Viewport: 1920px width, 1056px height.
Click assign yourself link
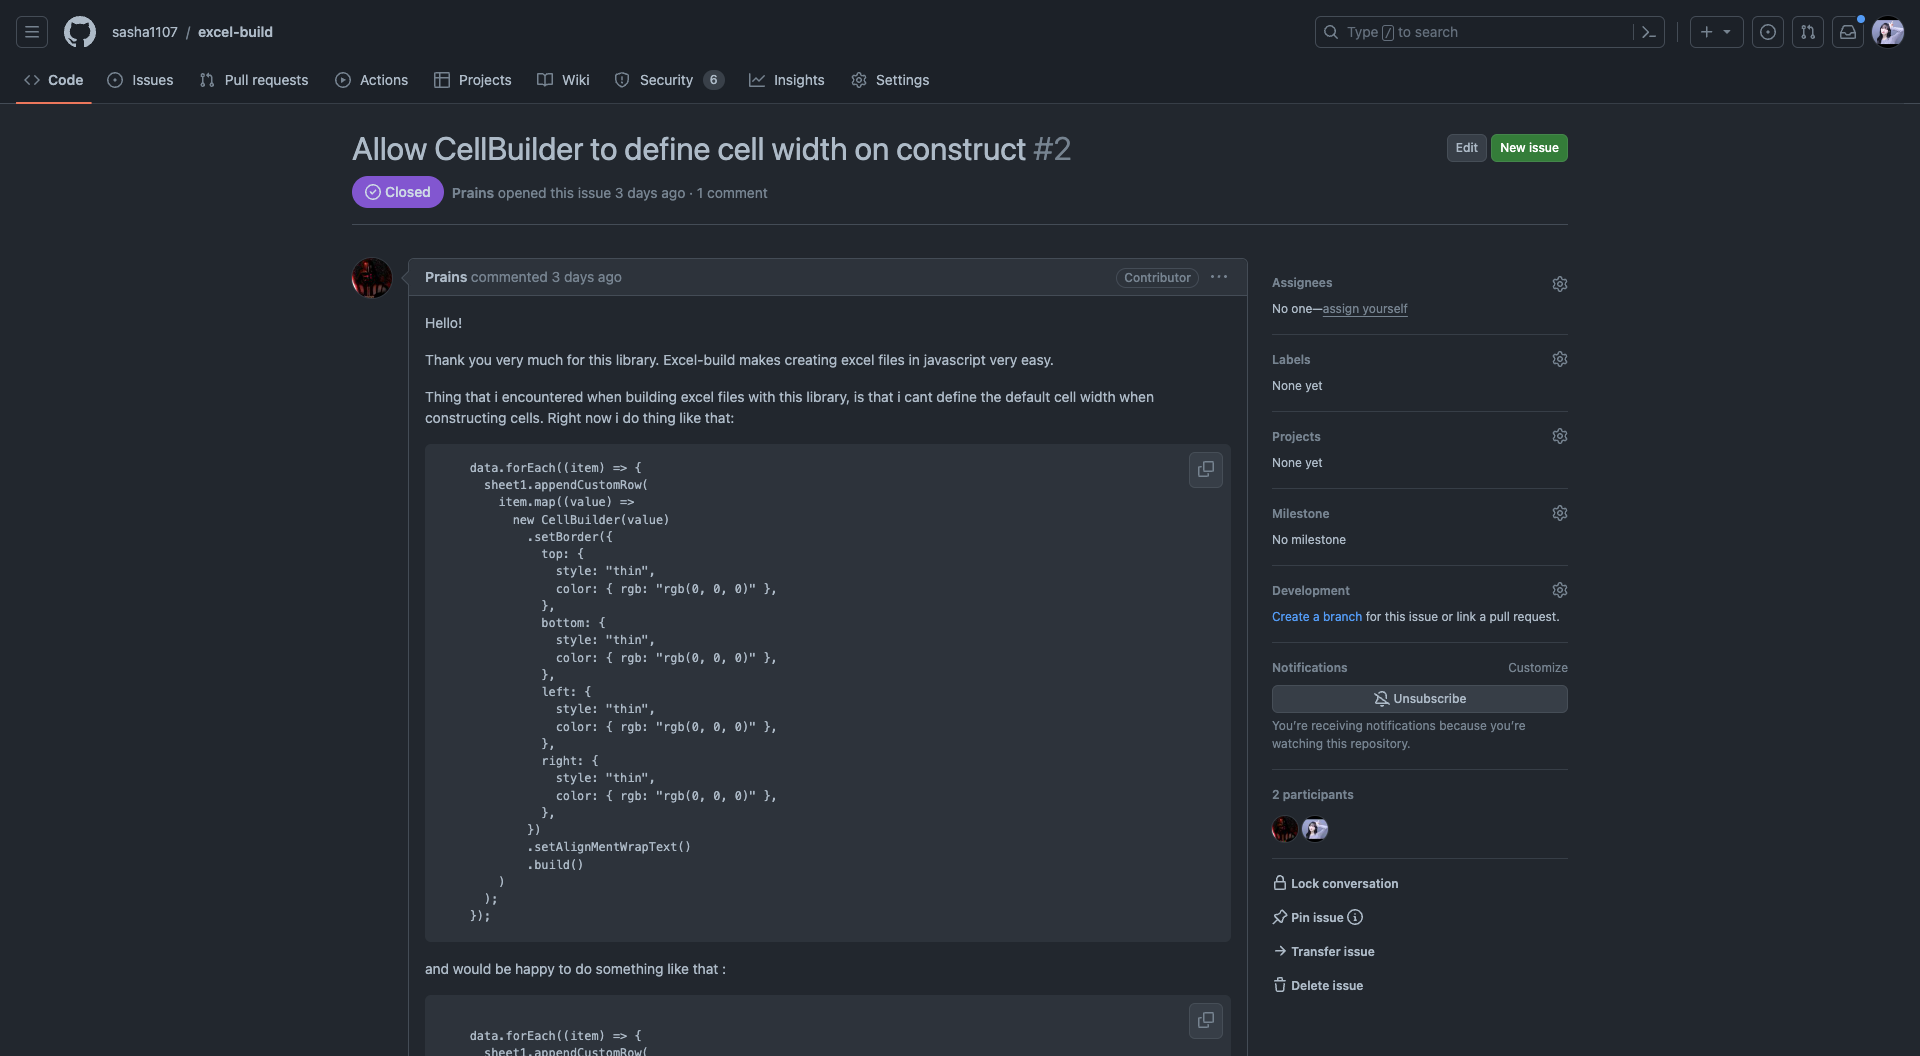tap(1364, 309)
